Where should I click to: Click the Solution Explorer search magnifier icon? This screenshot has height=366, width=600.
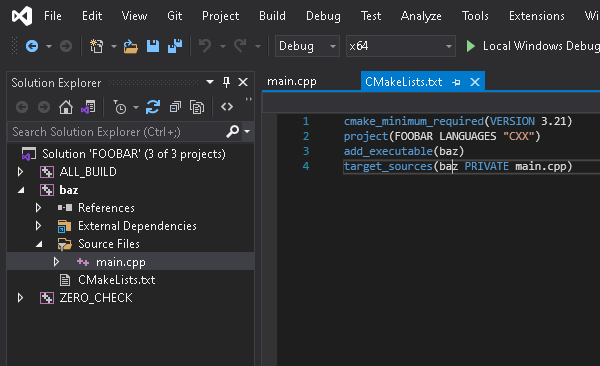coord(232,131)
